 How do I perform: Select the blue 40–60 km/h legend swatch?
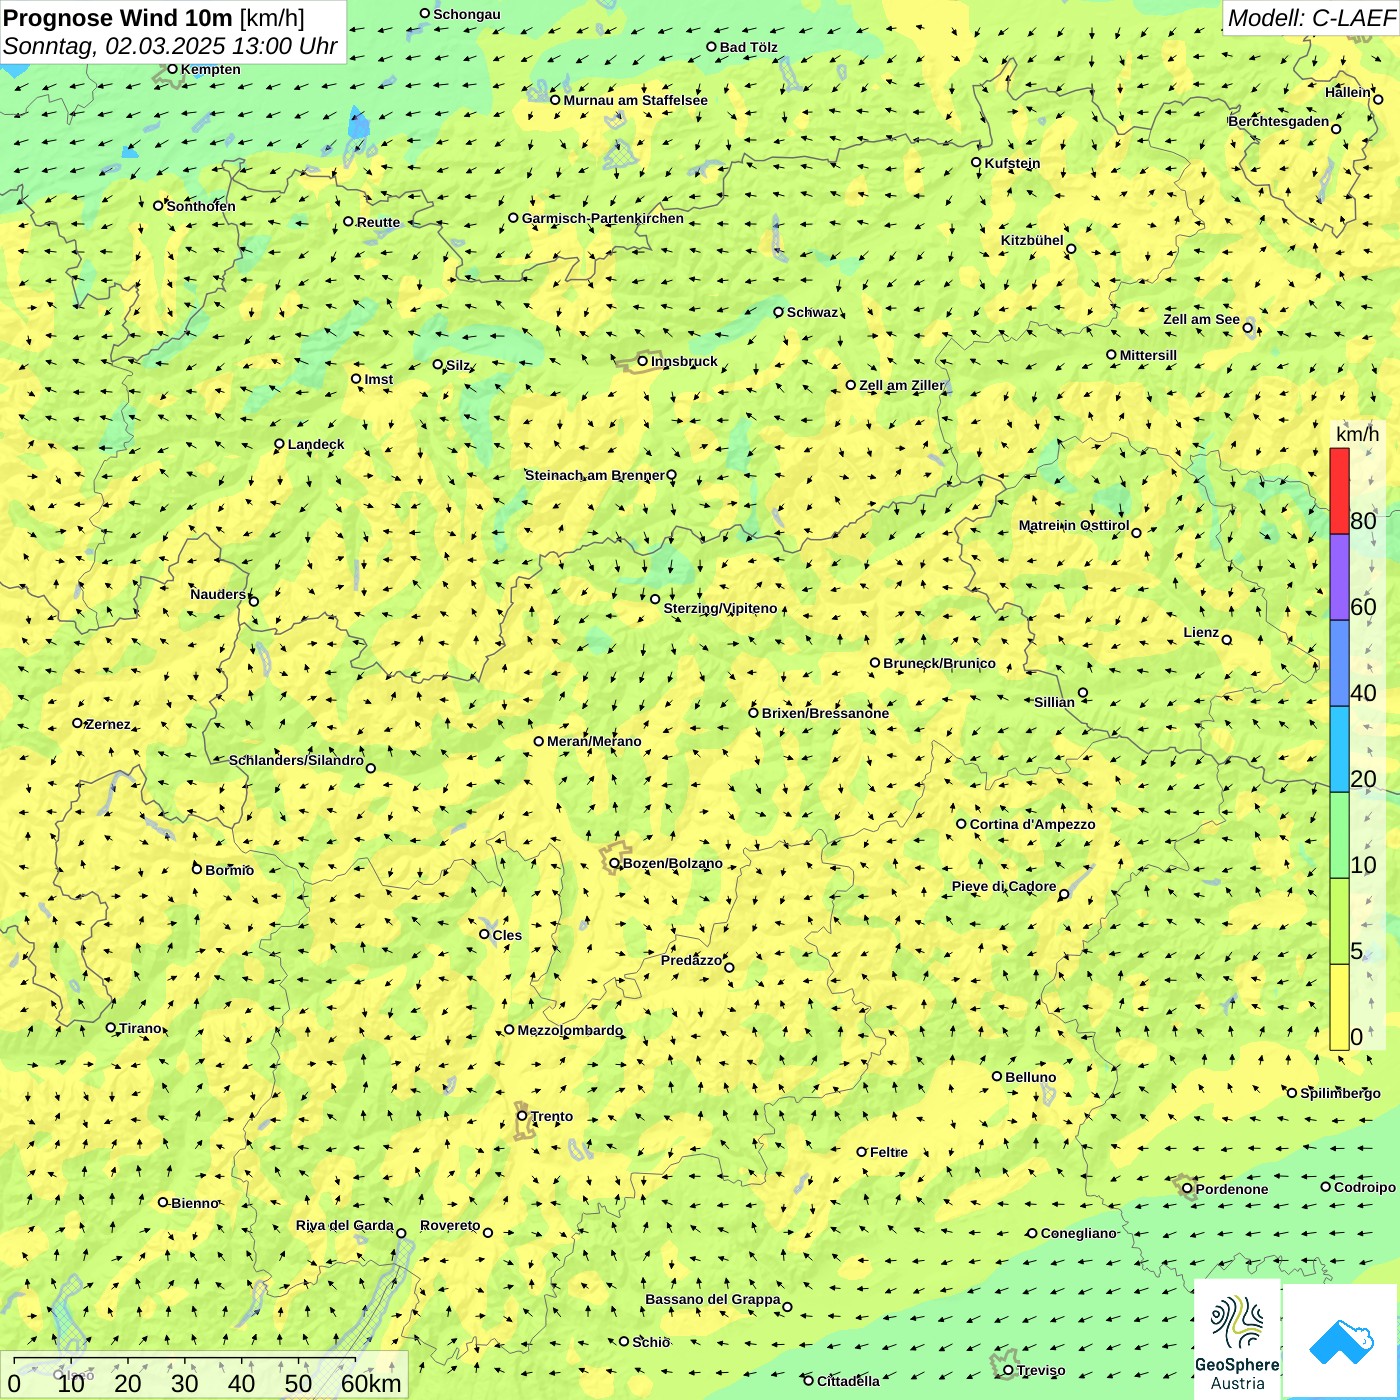coord(1339,663)
